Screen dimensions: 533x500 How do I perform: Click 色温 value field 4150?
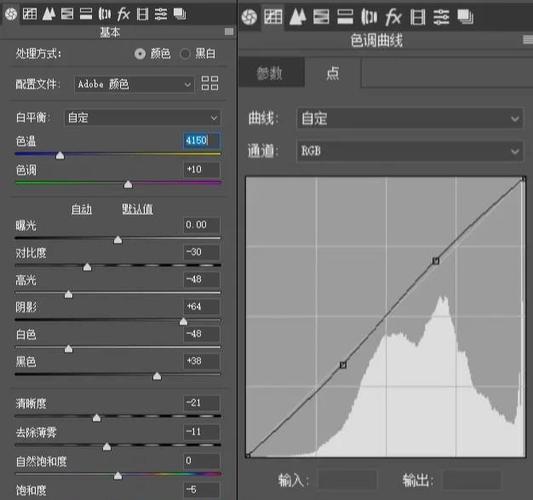tap(202, 140)
